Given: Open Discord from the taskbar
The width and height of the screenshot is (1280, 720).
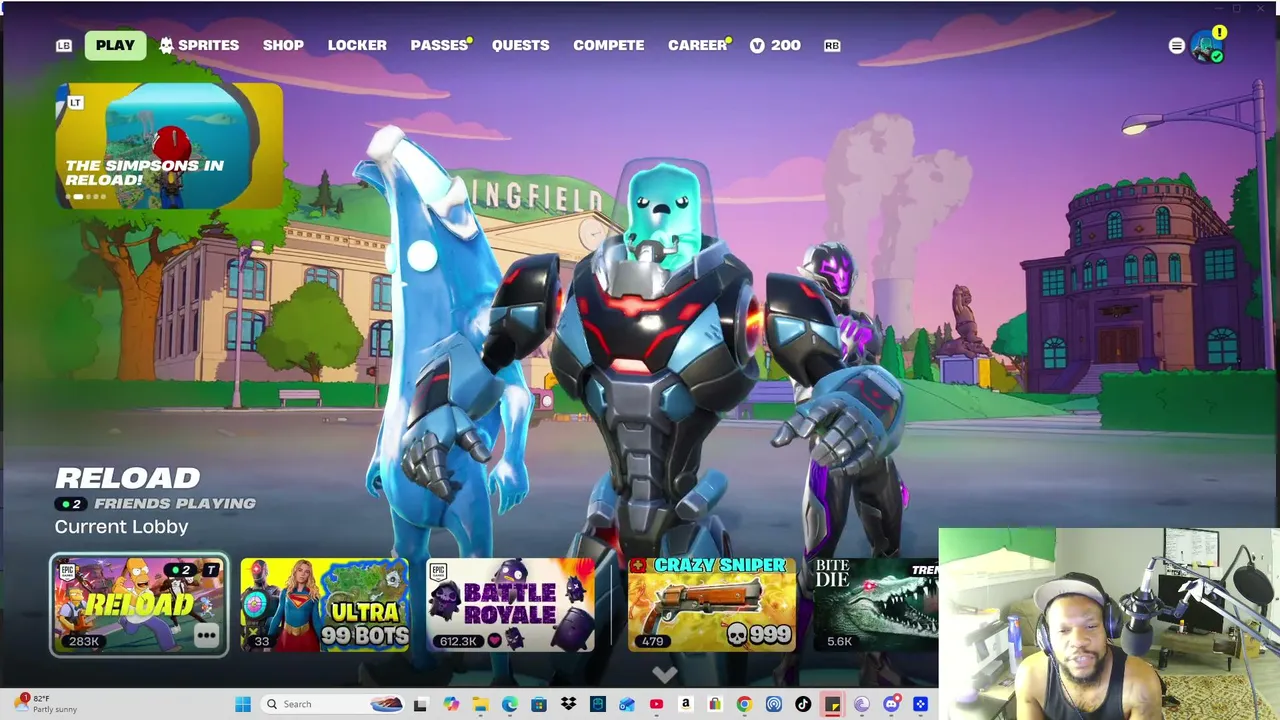Looking at the screenshot, I should point(891,704).
